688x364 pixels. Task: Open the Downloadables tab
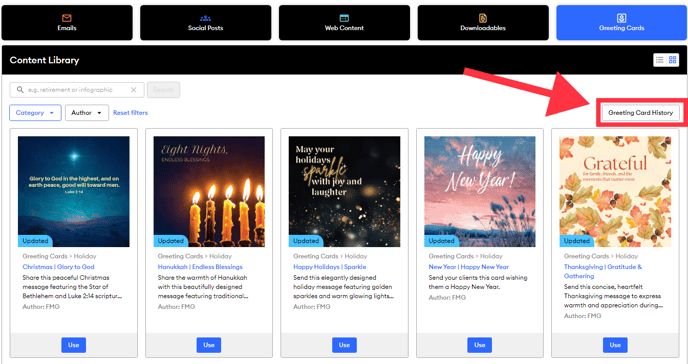483,23
